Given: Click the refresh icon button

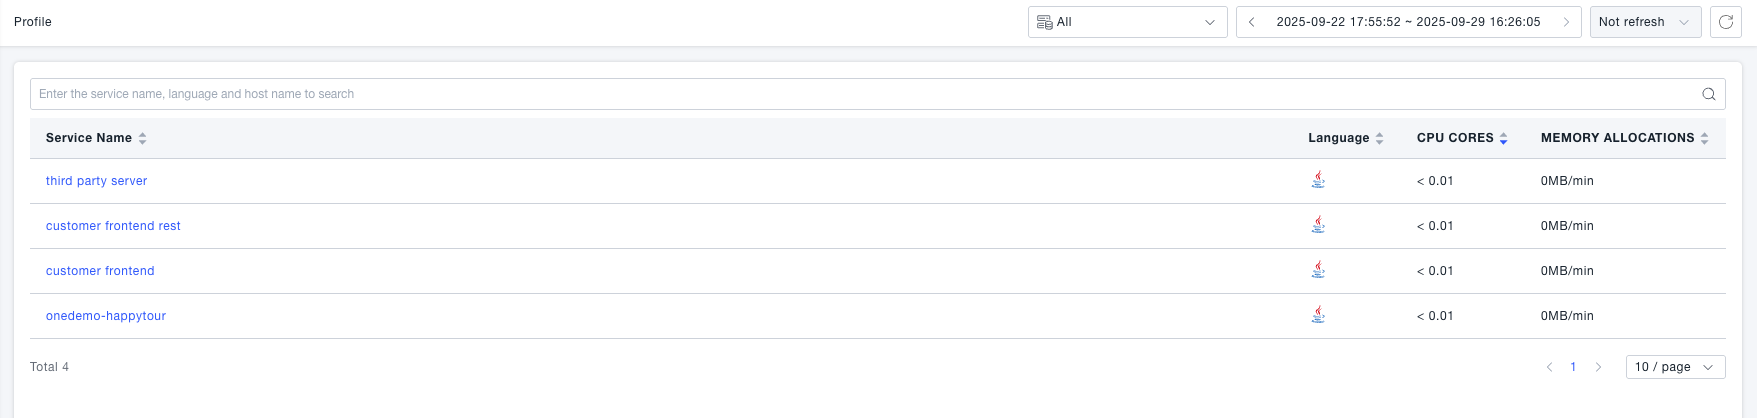Looking at the screenshot, I should [x=1726, y=22].
